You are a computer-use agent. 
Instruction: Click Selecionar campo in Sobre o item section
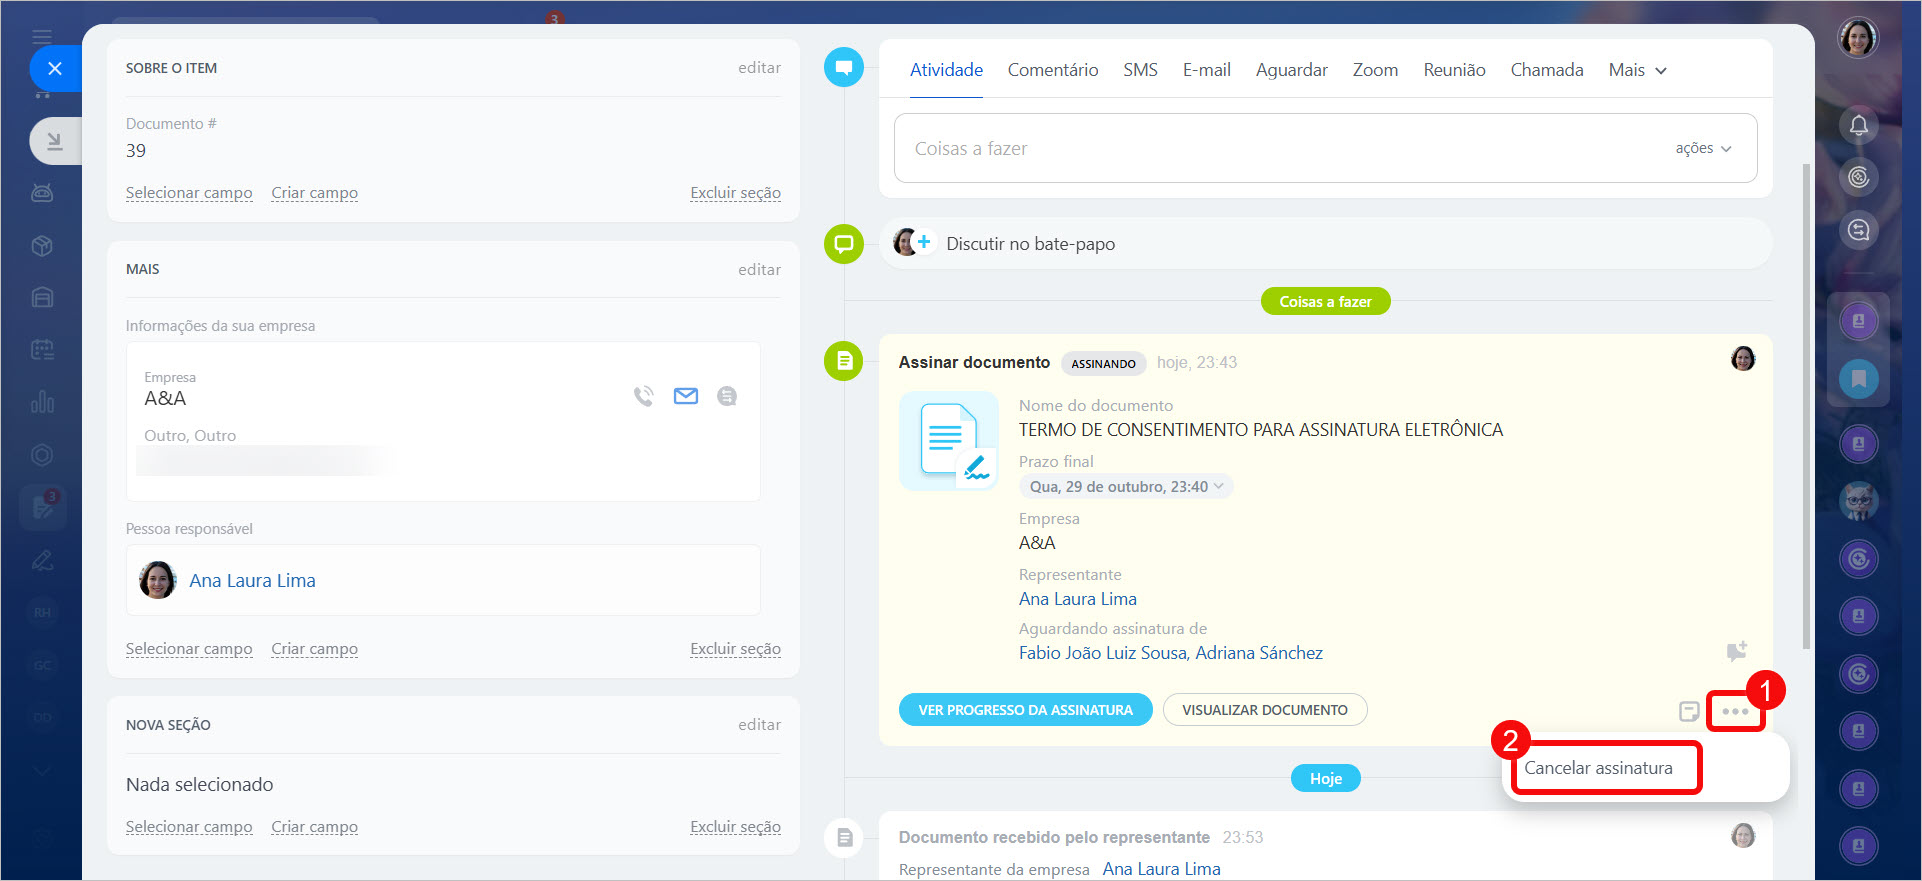[x=189, y=193]
